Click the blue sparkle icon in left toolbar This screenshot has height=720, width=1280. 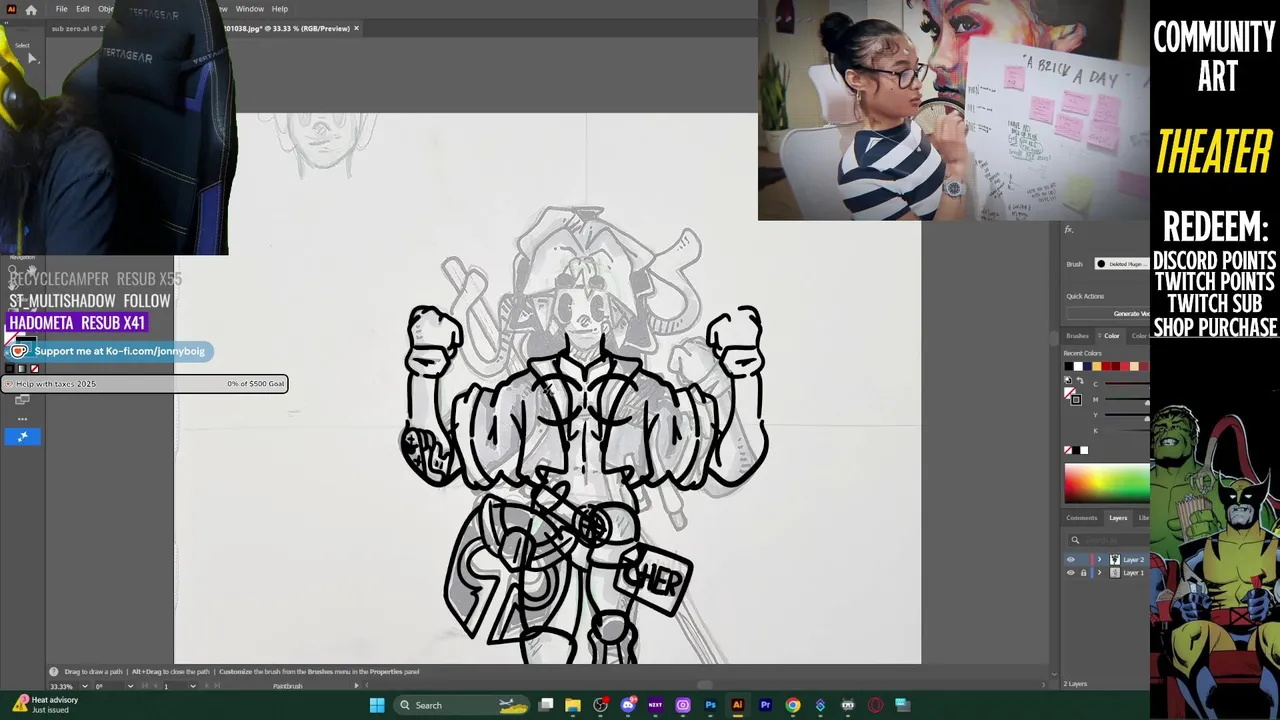pyautogui.click(x=22, y=436)
